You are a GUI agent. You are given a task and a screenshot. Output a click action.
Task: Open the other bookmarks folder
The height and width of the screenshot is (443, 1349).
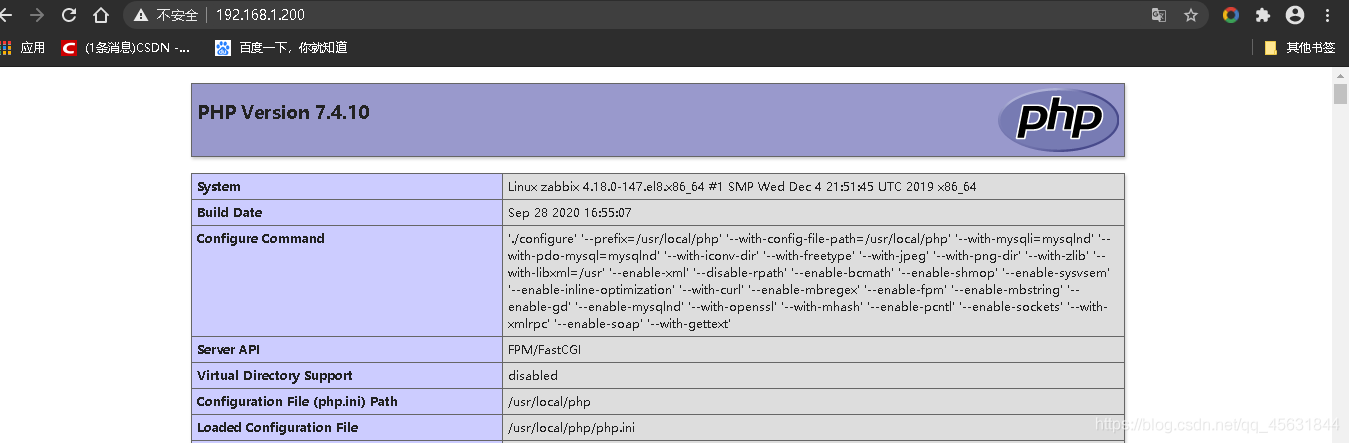[x=1300, y=47]
